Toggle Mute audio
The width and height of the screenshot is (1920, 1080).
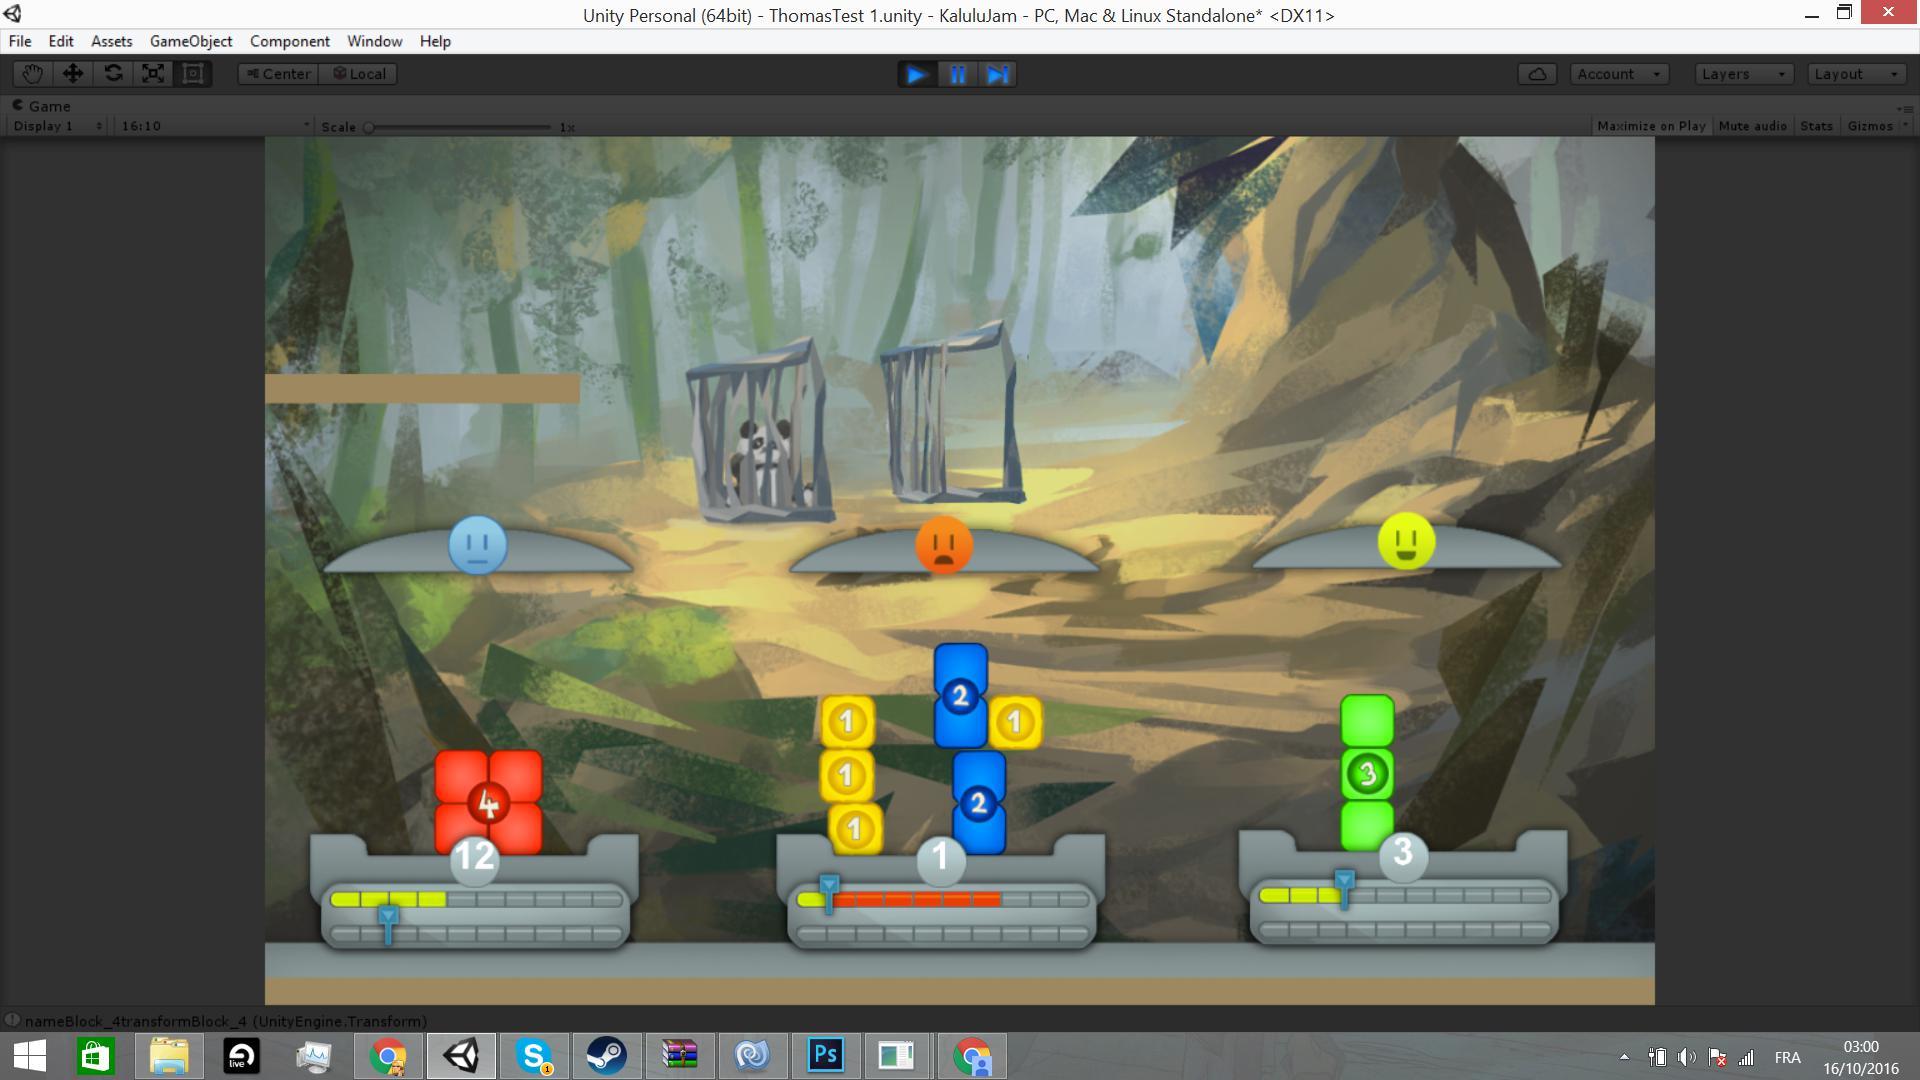point(1752,126)
